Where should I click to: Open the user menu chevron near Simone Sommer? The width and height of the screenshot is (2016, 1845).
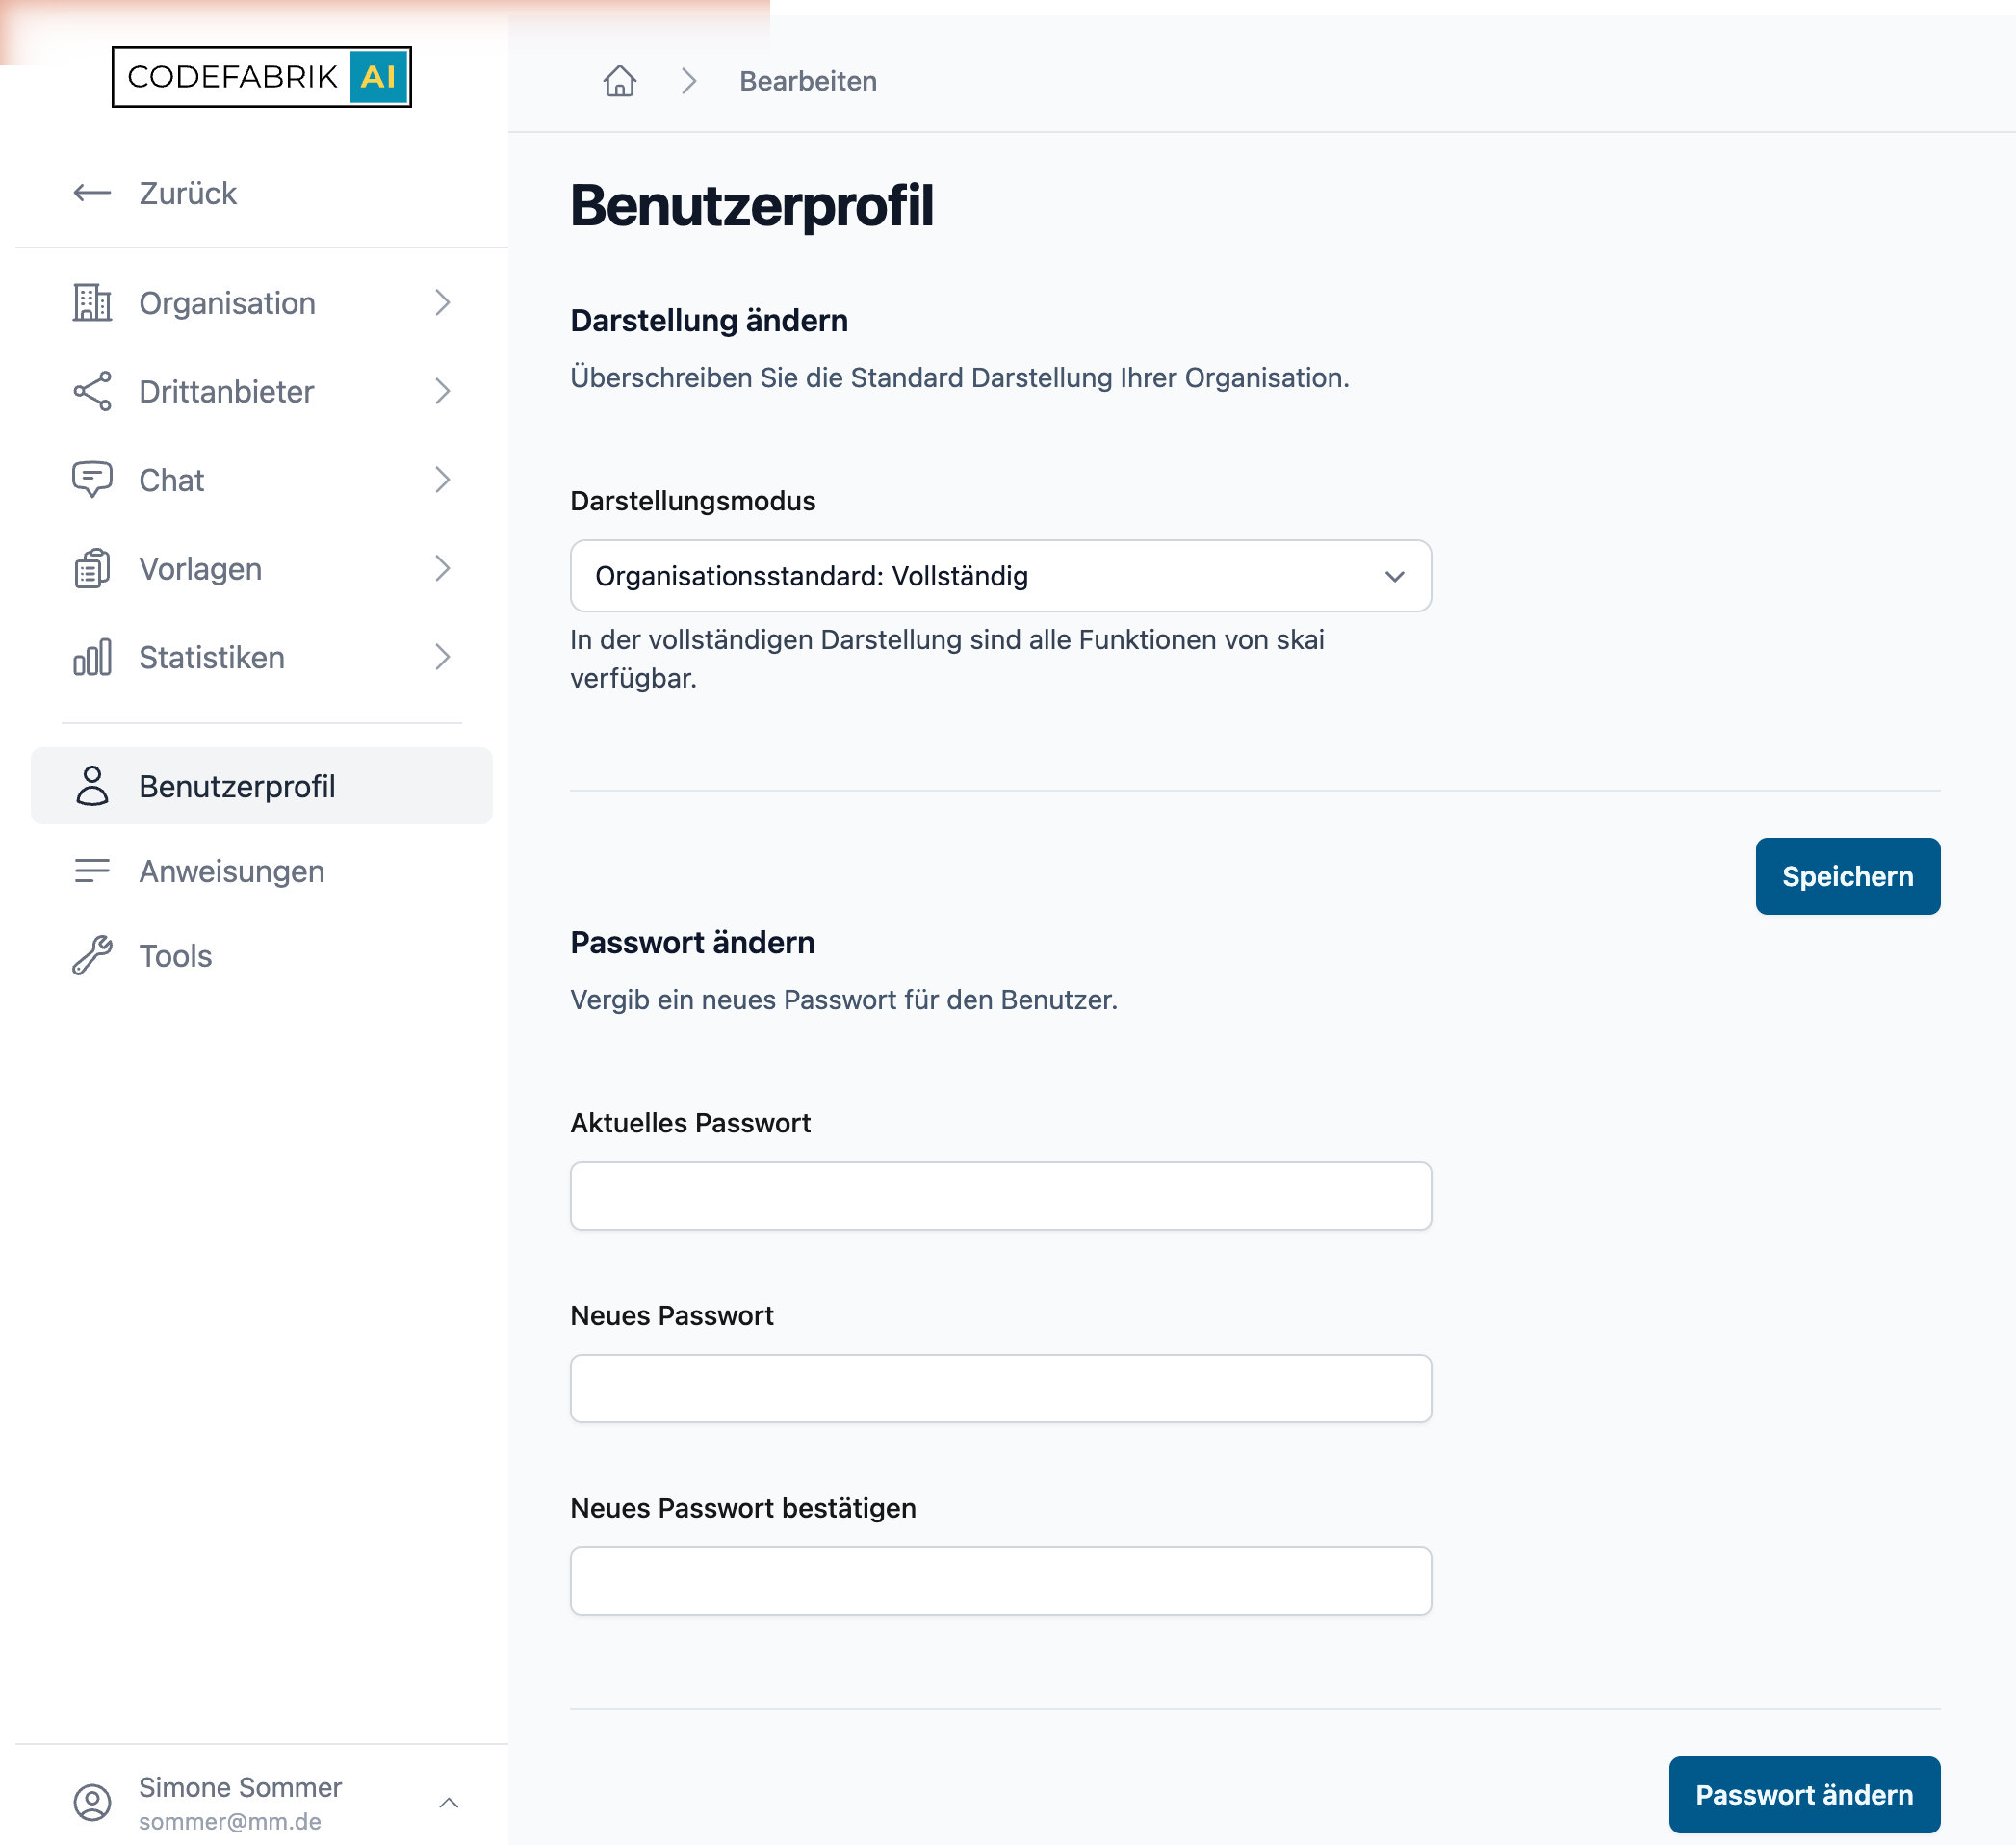click(x=449, y=1802)
